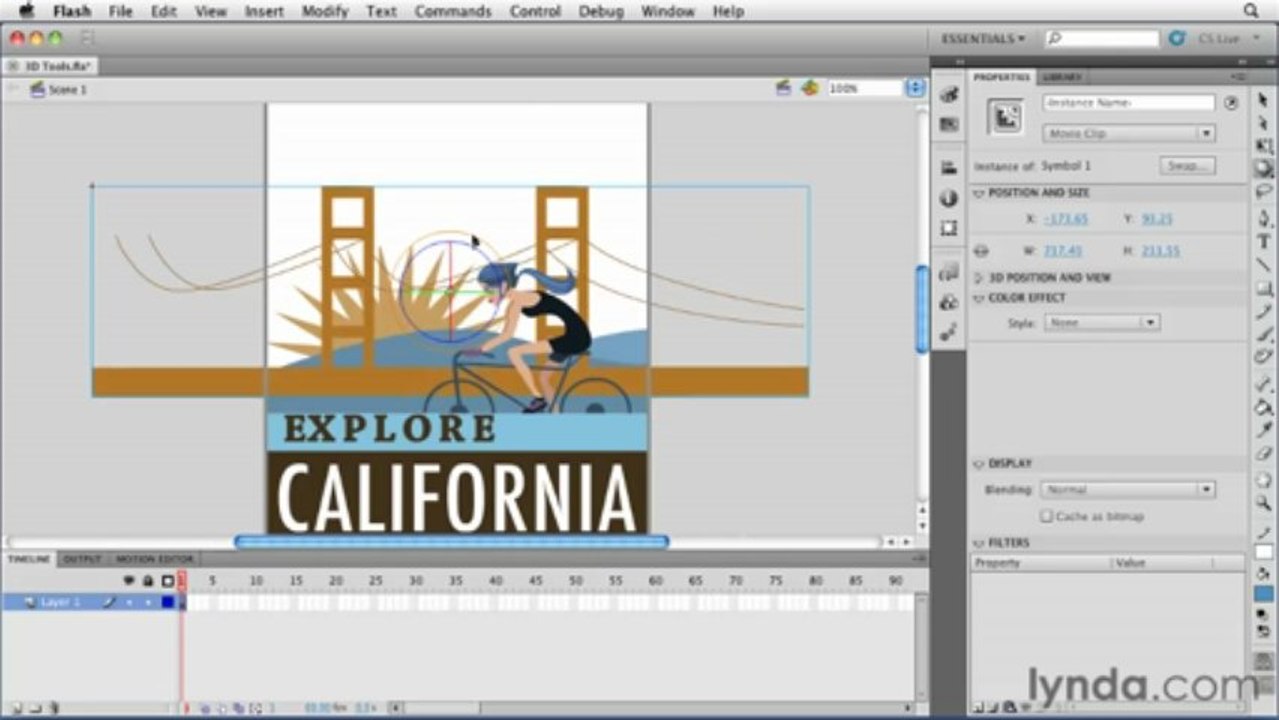Viewport: 1279px width, 720px height.
Task: Click the W width value
Action: point(1062,251)
